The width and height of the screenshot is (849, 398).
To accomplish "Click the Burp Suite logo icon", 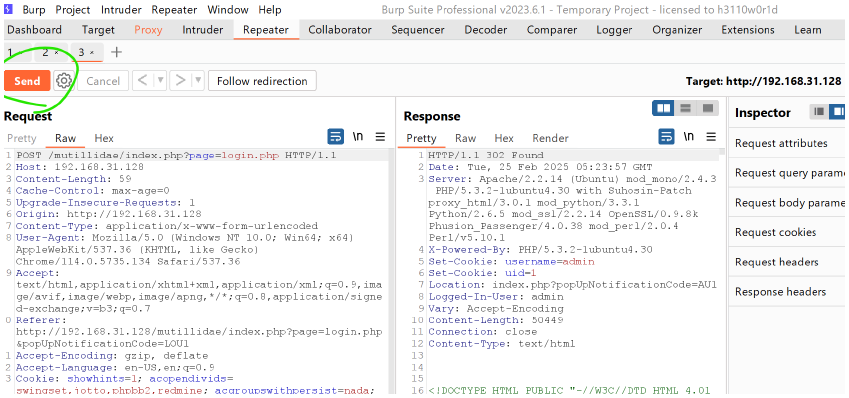I will point(8,9).
